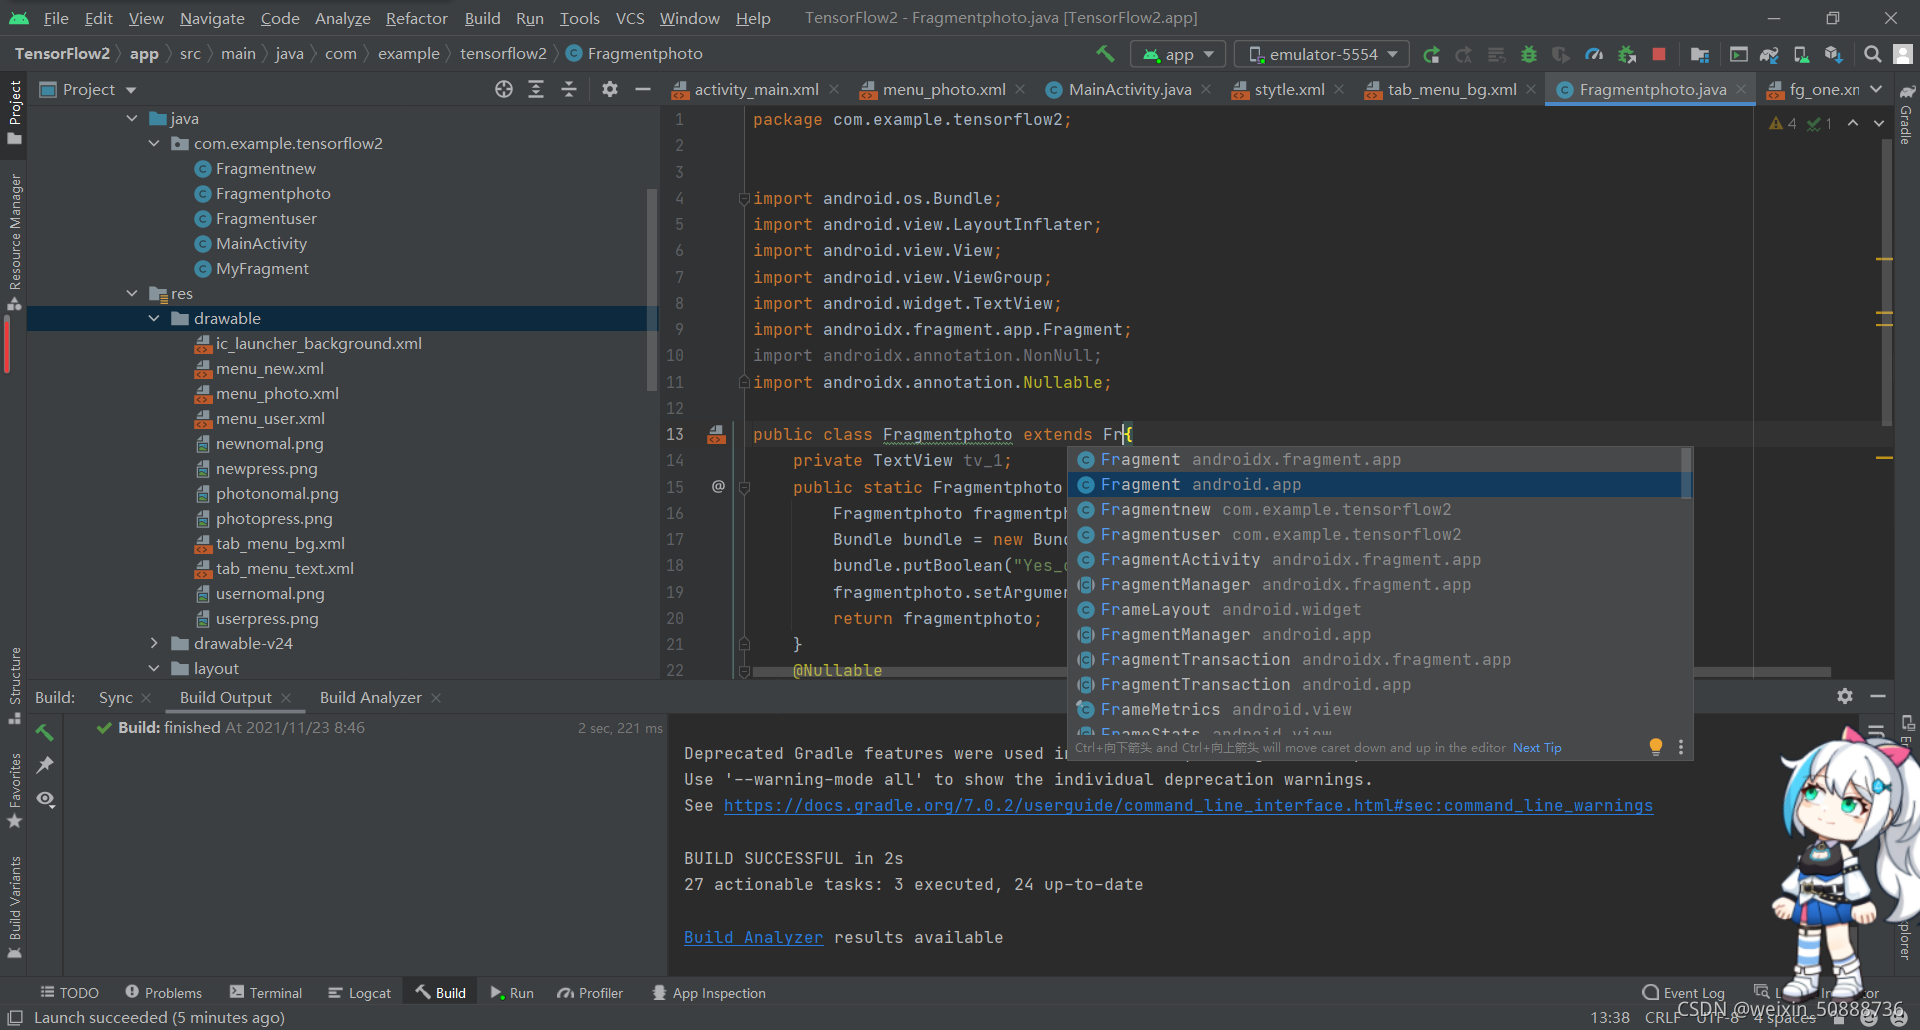Click the Collapse All icon in Project panel

(x=569, y=89)
